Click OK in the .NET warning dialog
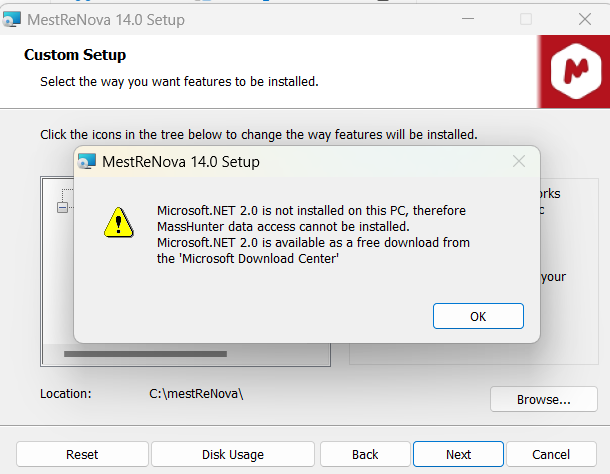The width and height of the screenshot is (610, 474). click(x=478, y=316)
